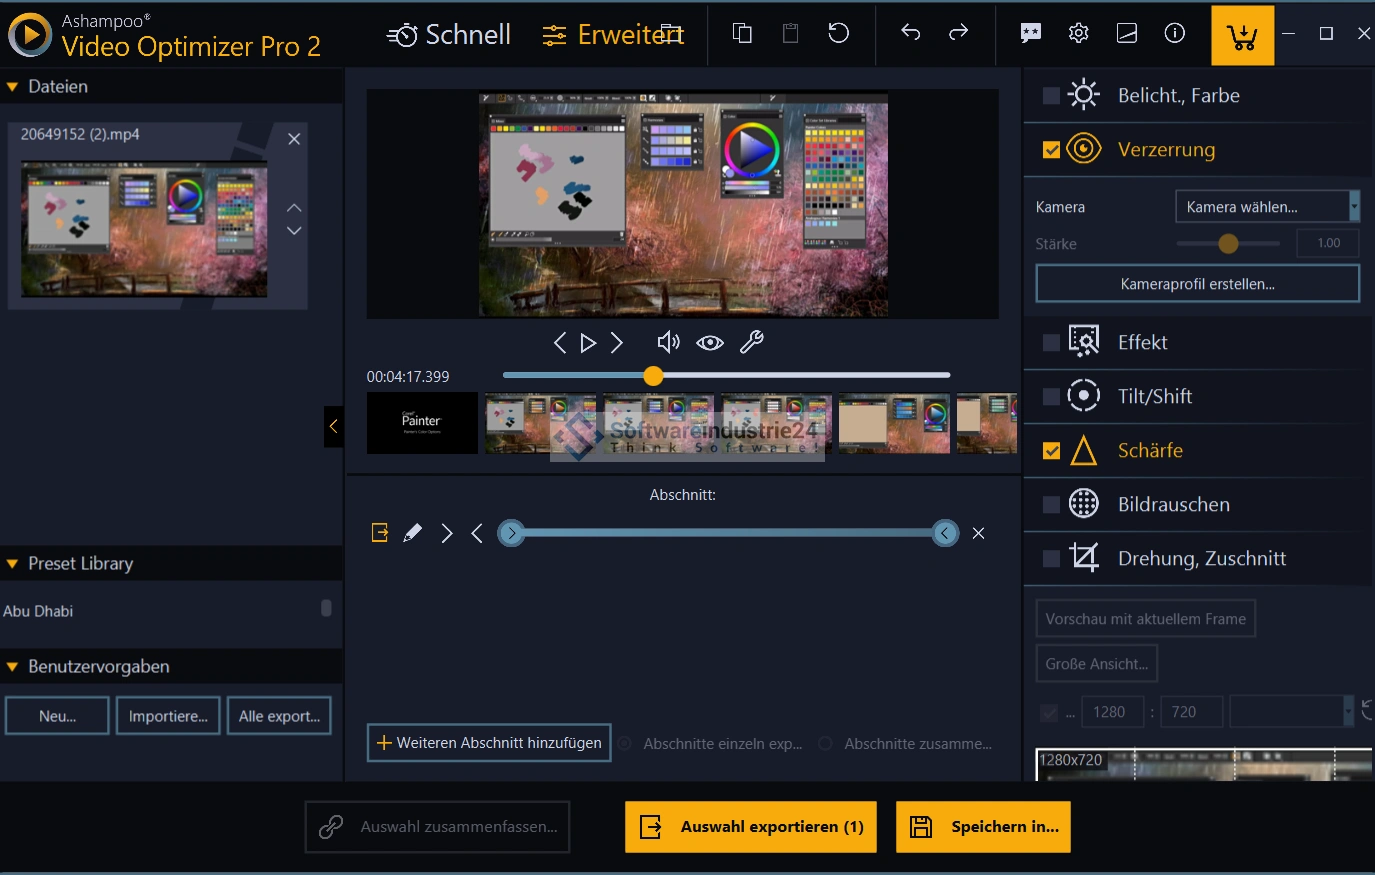Play the video preview

pos(588,343)
